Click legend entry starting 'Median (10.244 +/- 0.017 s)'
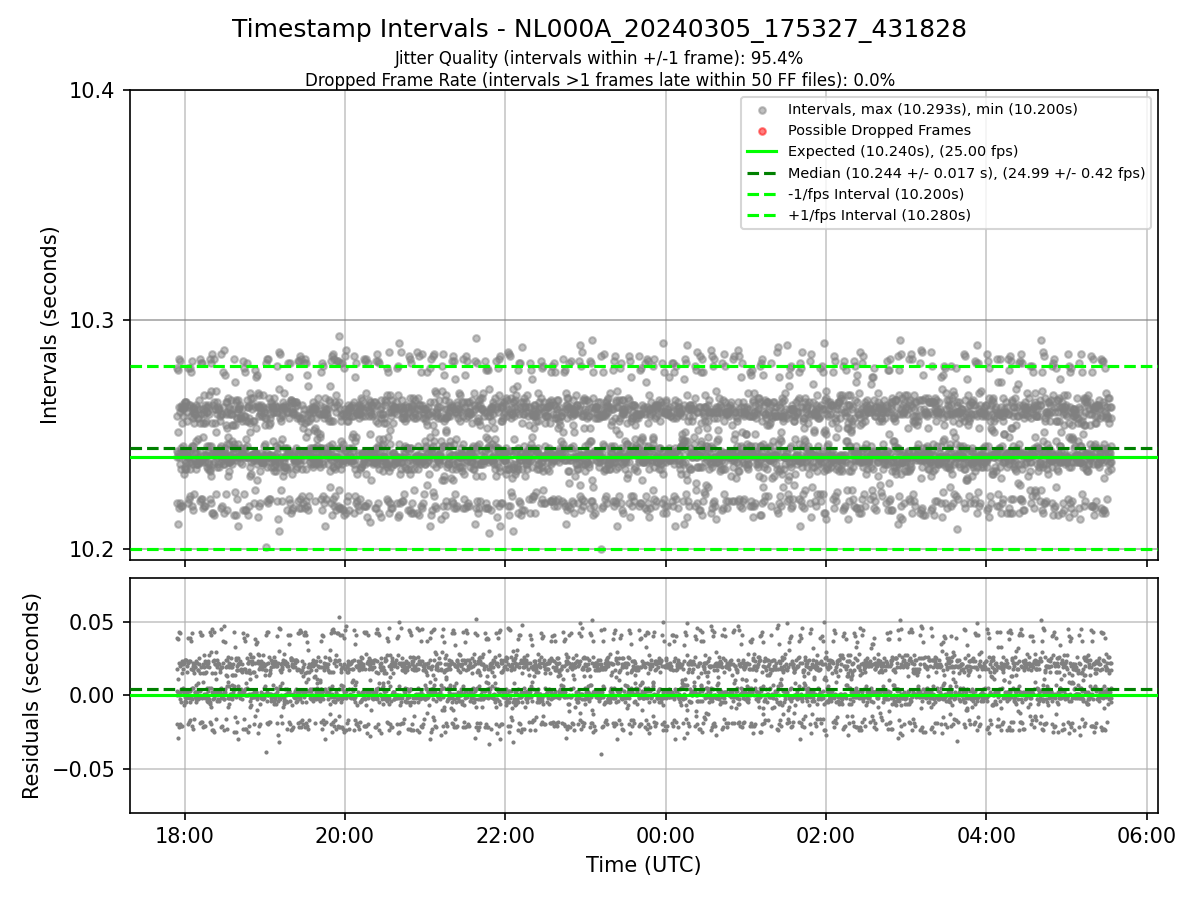The image size is (1200, 900). tap(966, 173)
